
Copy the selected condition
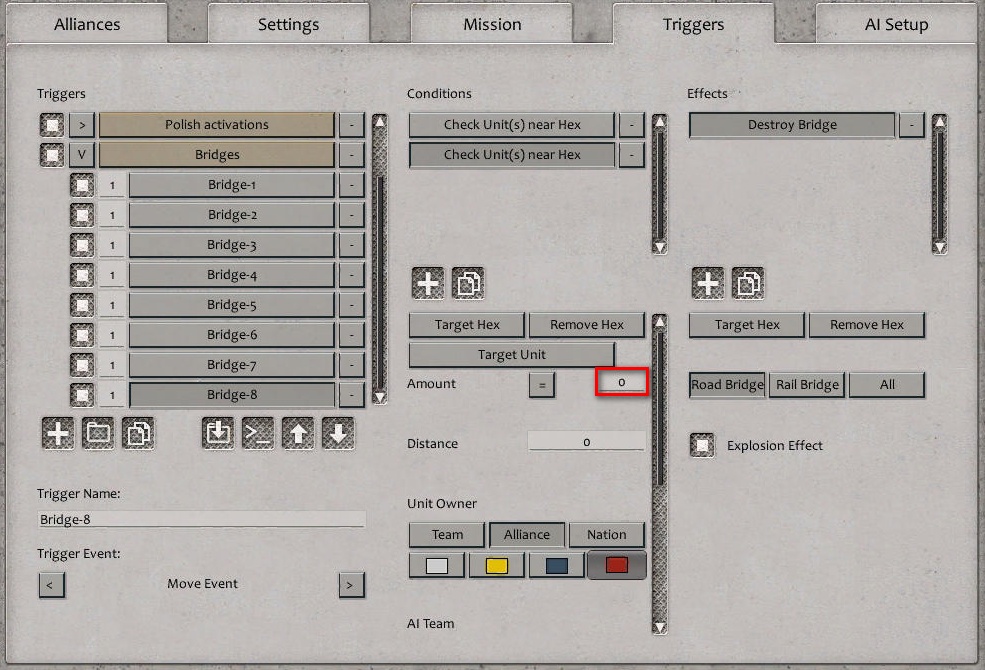coord(468,283)
